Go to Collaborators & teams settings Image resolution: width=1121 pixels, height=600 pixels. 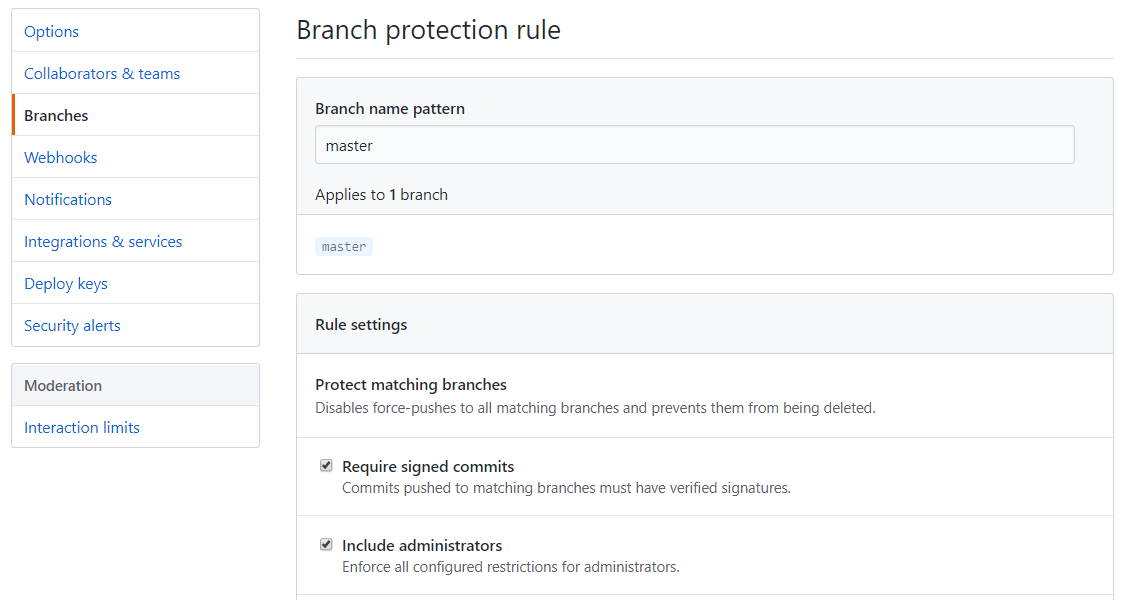[102, 74]
